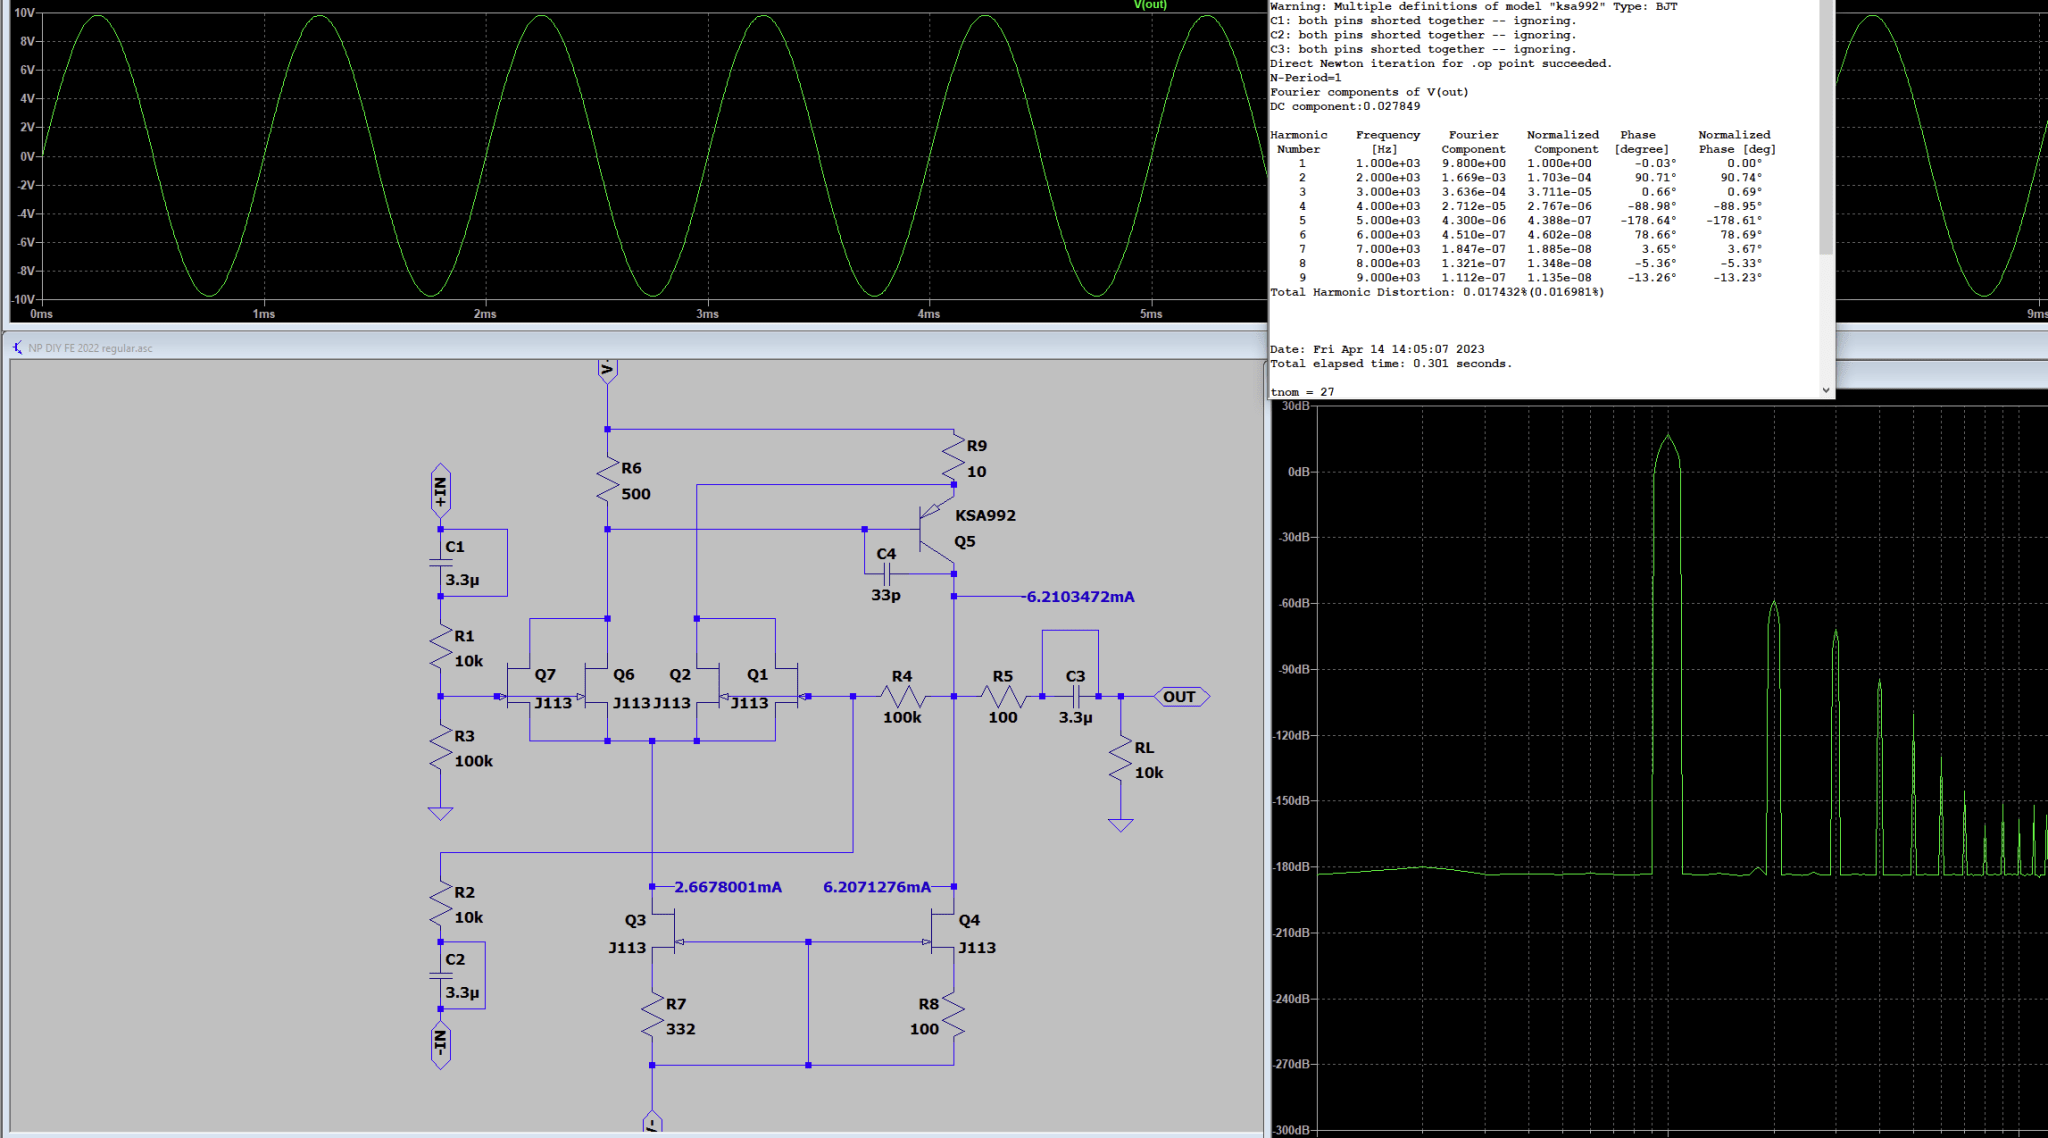The height and width of the screenshot is (1138, 2048).
Task: Click JFET Q3 label
Action: (635, 920)
